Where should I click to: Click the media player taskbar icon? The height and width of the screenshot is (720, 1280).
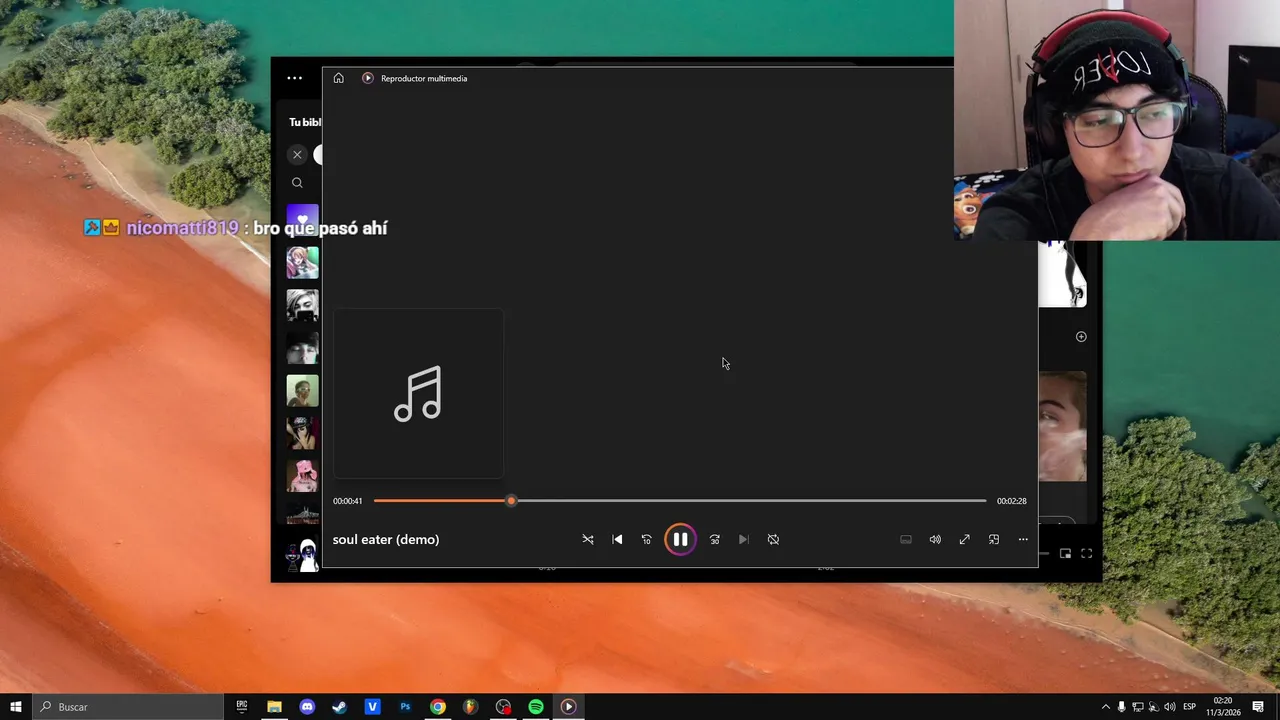coord(568,707)
